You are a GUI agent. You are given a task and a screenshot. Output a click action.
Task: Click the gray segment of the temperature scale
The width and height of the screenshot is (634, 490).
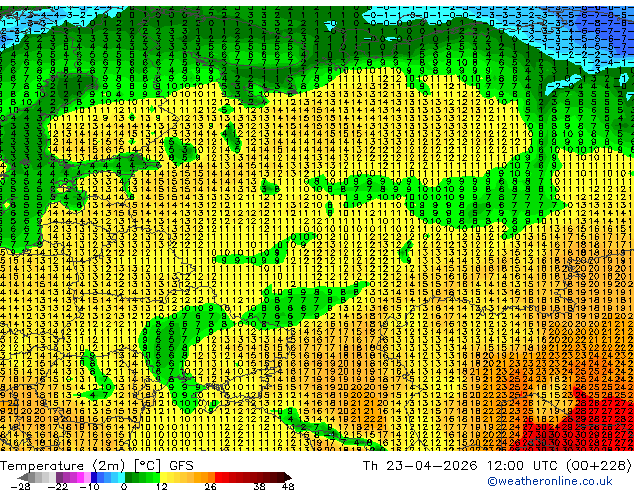38,477
